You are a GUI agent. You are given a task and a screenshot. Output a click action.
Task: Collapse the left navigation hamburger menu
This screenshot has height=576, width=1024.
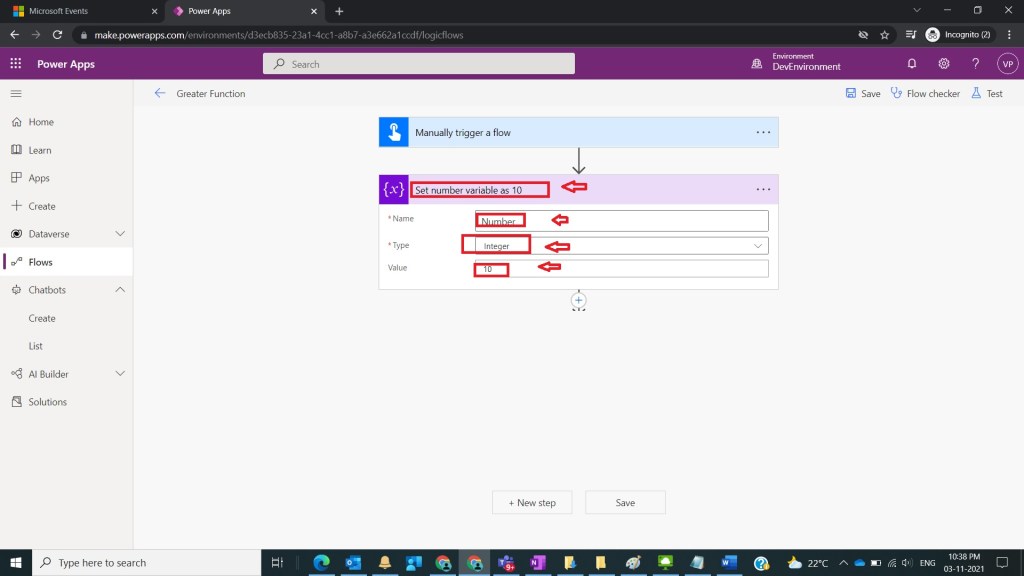point(16,93)
